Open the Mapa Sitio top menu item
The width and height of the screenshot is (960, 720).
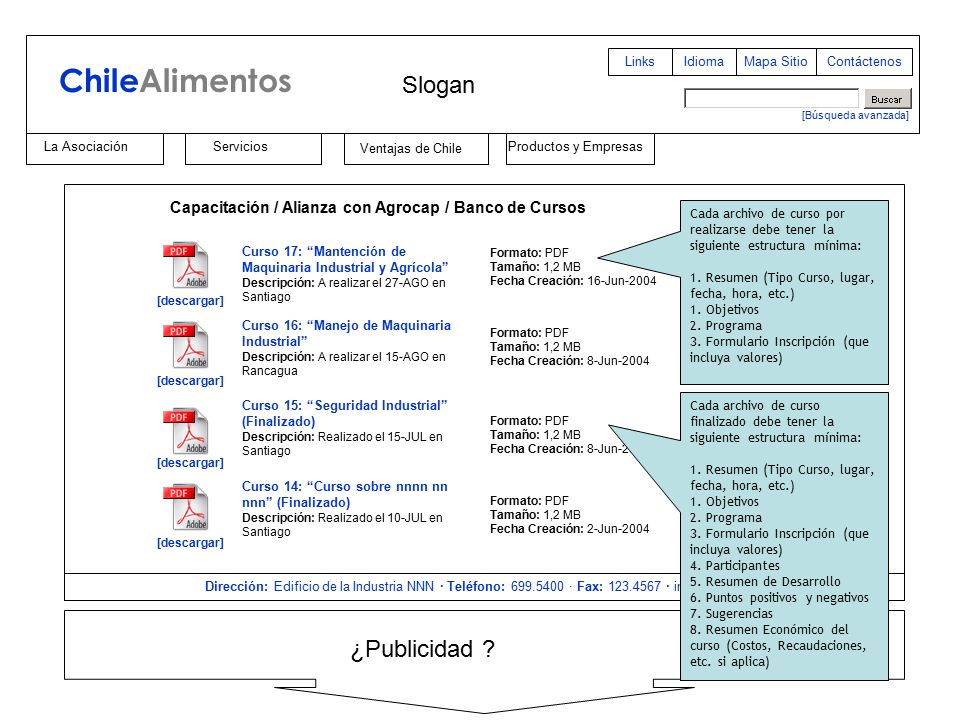(776, 62)
